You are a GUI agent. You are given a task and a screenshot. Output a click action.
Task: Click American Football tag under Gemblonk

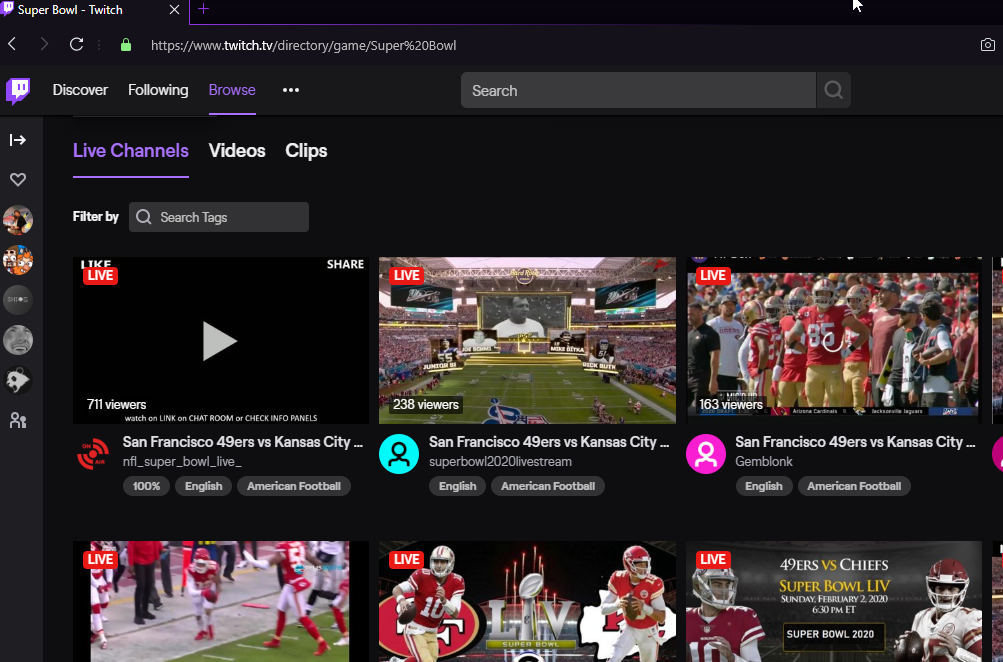[x=854, y=486]
